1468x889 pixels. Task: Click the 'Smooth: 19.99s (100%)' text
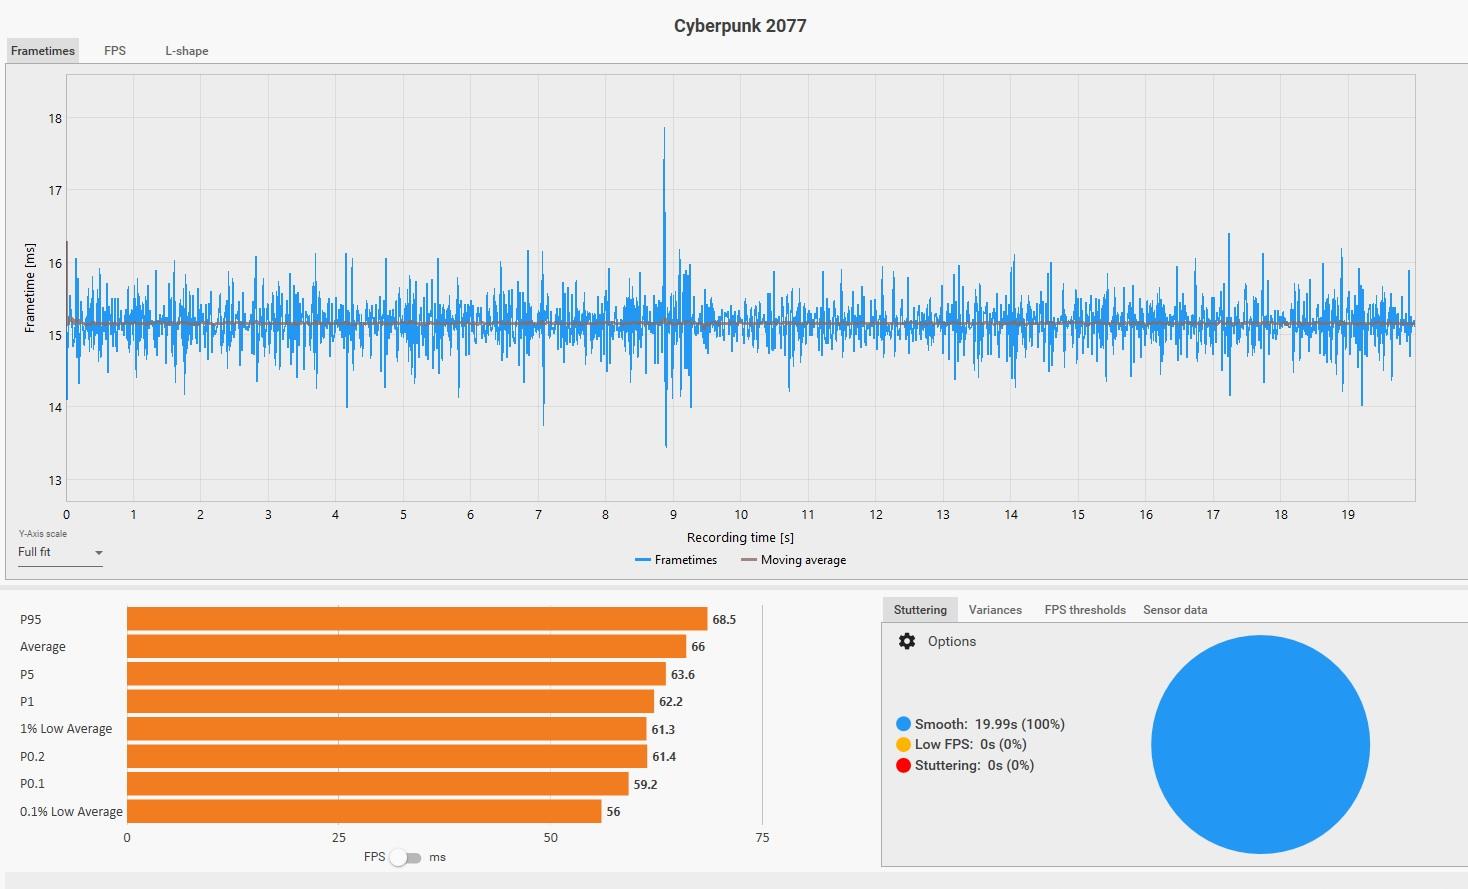pos(990,724)
